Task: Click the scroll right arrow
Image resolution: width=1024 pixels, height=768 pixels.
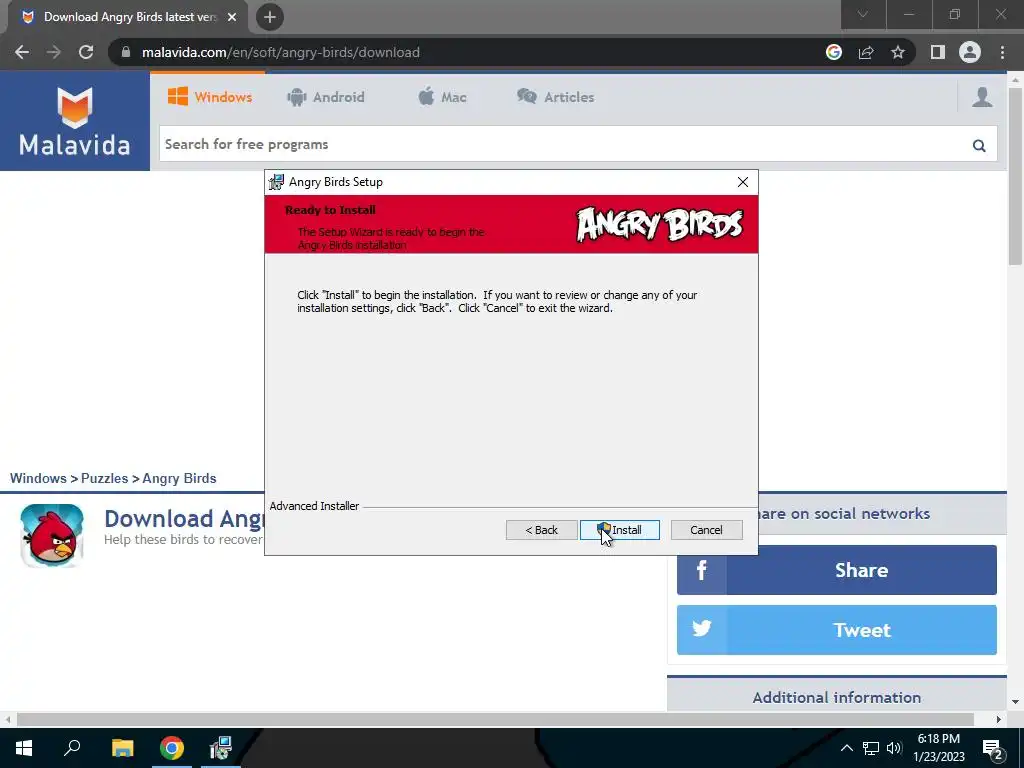Action: coord(999,719)
